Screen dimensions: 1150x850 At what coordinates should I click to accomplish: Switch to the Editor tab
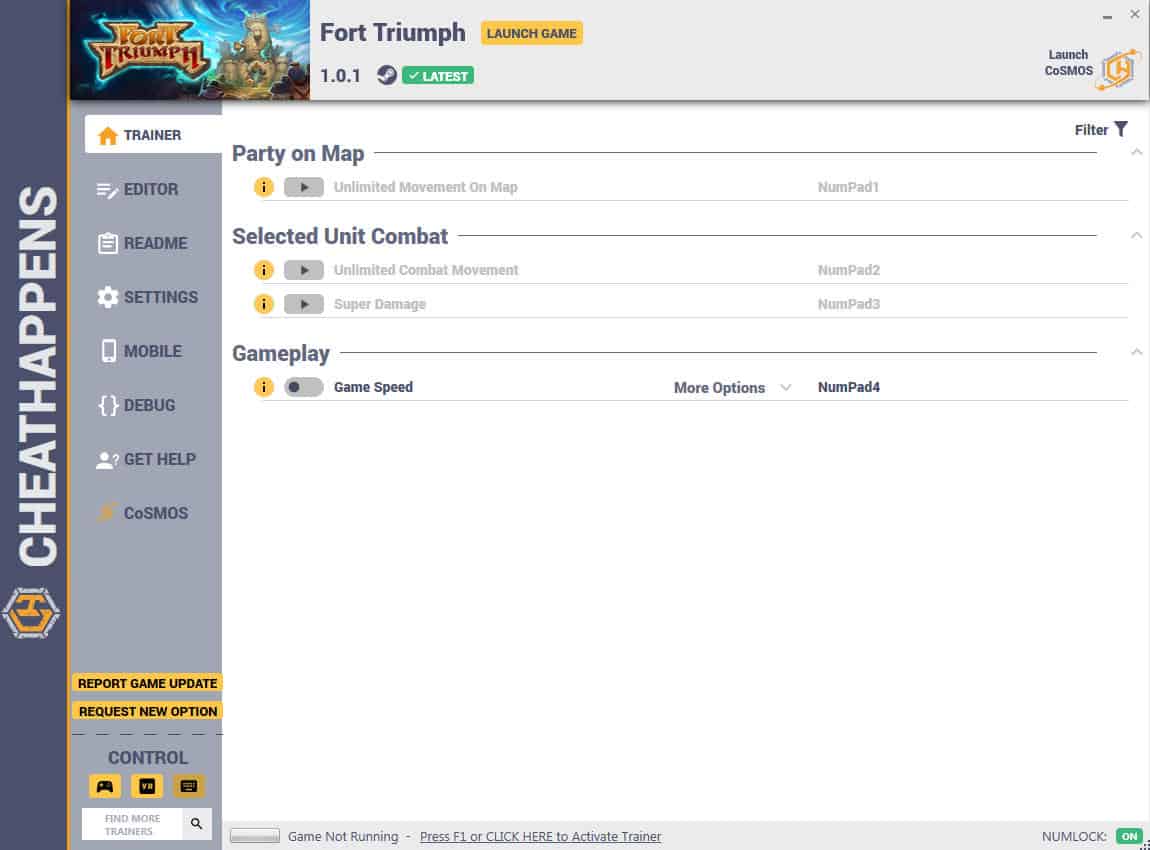[x=138, y=189]
